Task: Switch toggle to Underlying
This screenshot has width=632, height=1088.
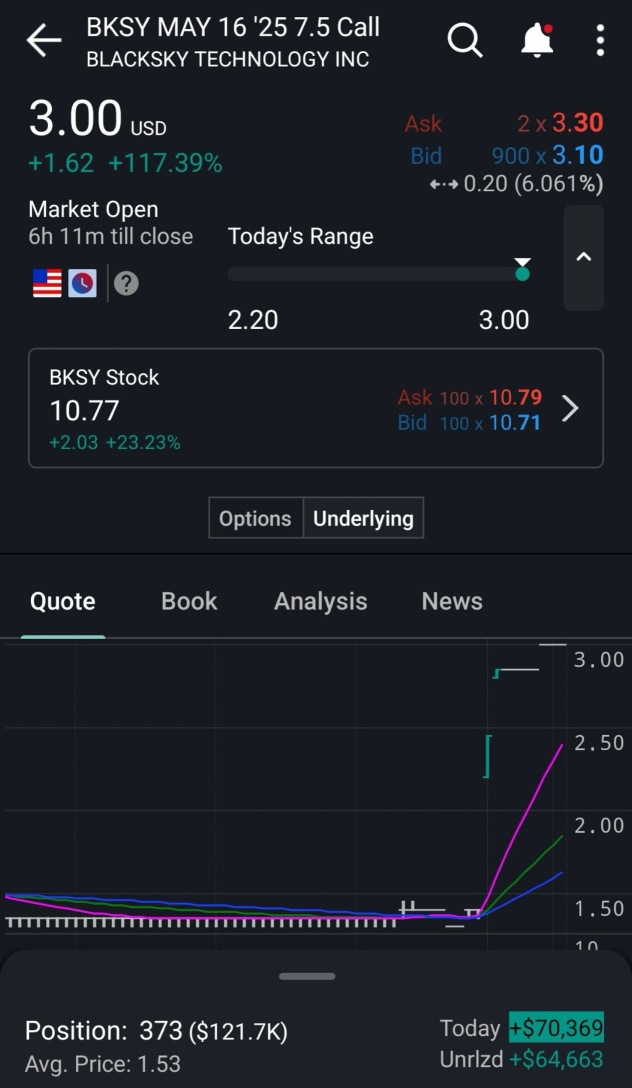Action: [363, 518]
